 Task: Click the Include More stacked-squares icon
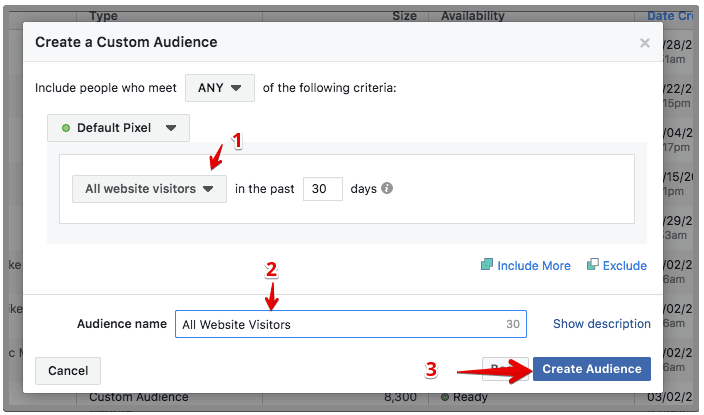[487, 264]
